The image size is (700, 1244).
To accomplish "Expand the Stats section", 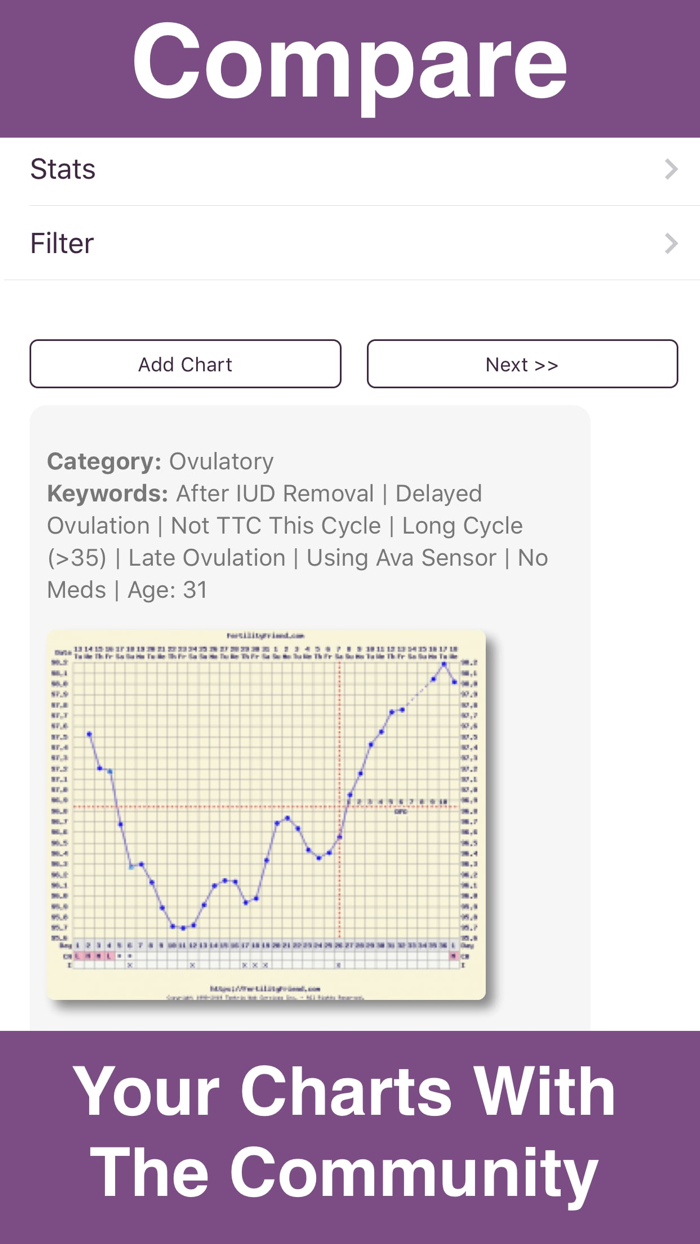I will point(62,168).
